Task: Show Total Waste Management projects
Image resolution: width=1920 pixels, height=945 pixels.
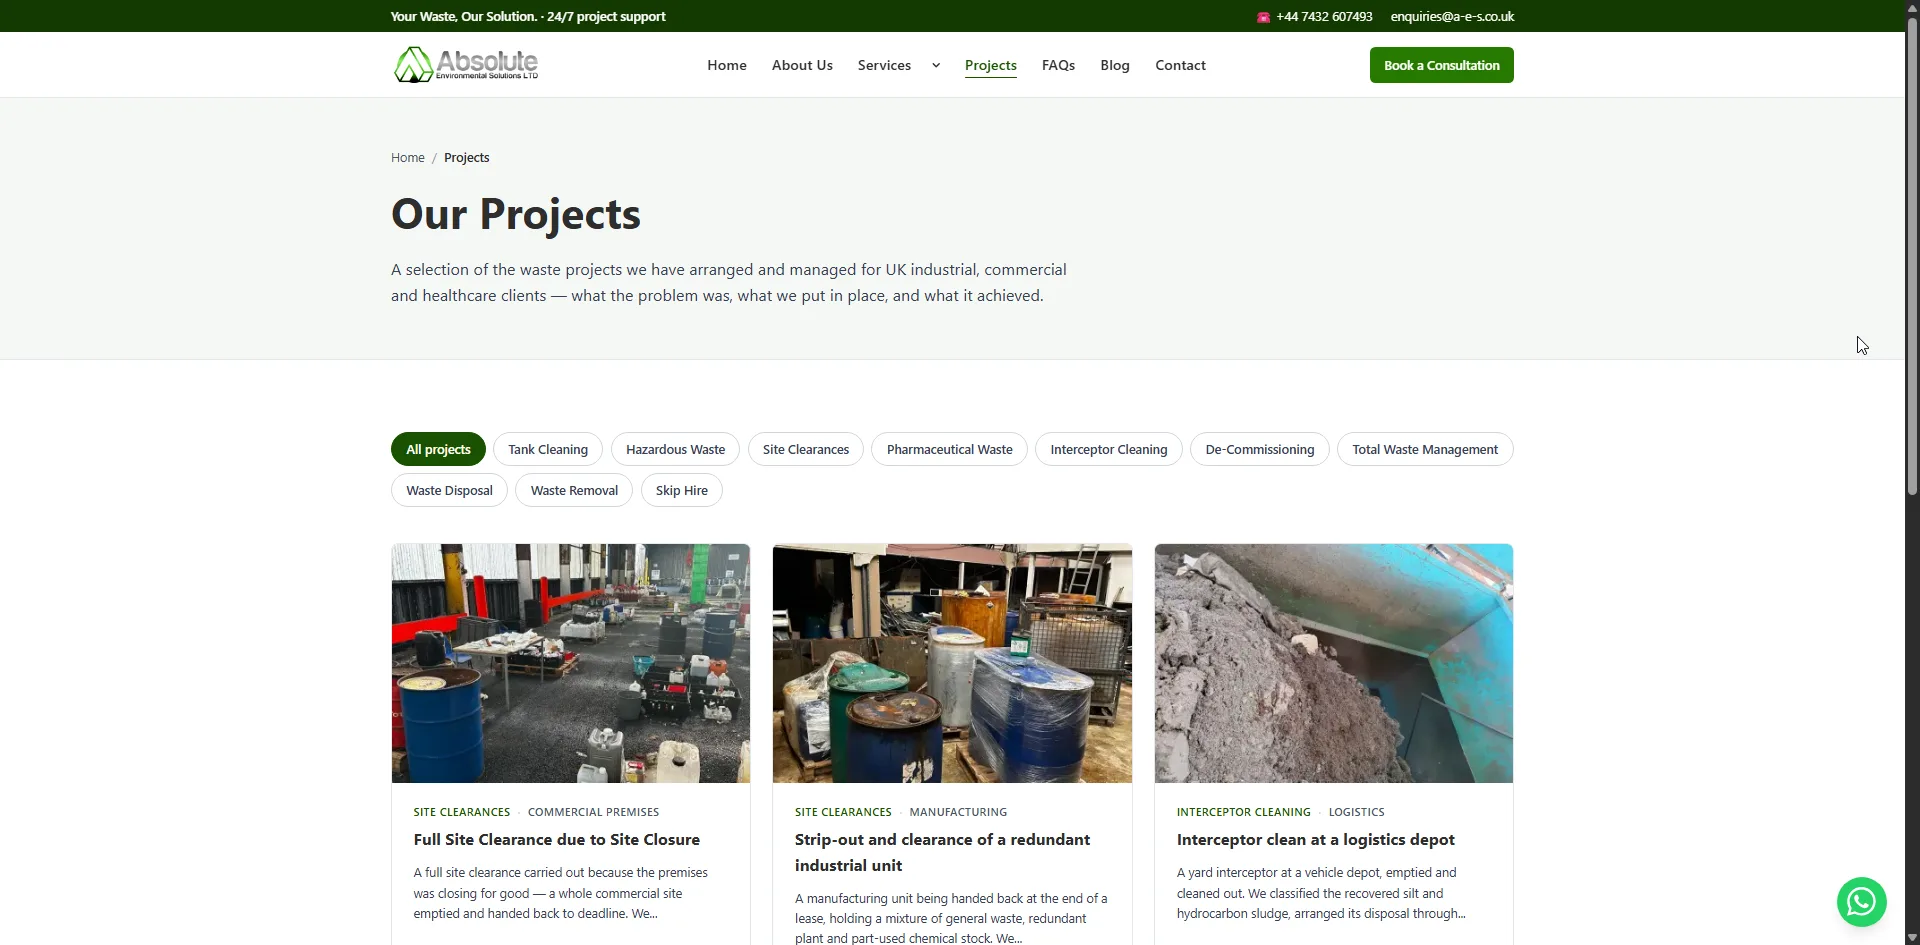Action: tap(1425, 450)
